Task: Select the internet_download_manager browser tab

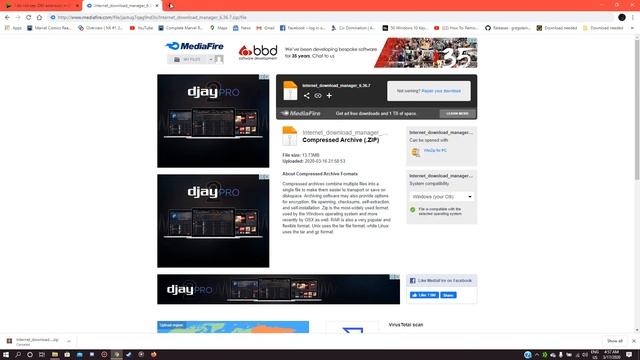Action: [x=121, y=6]
